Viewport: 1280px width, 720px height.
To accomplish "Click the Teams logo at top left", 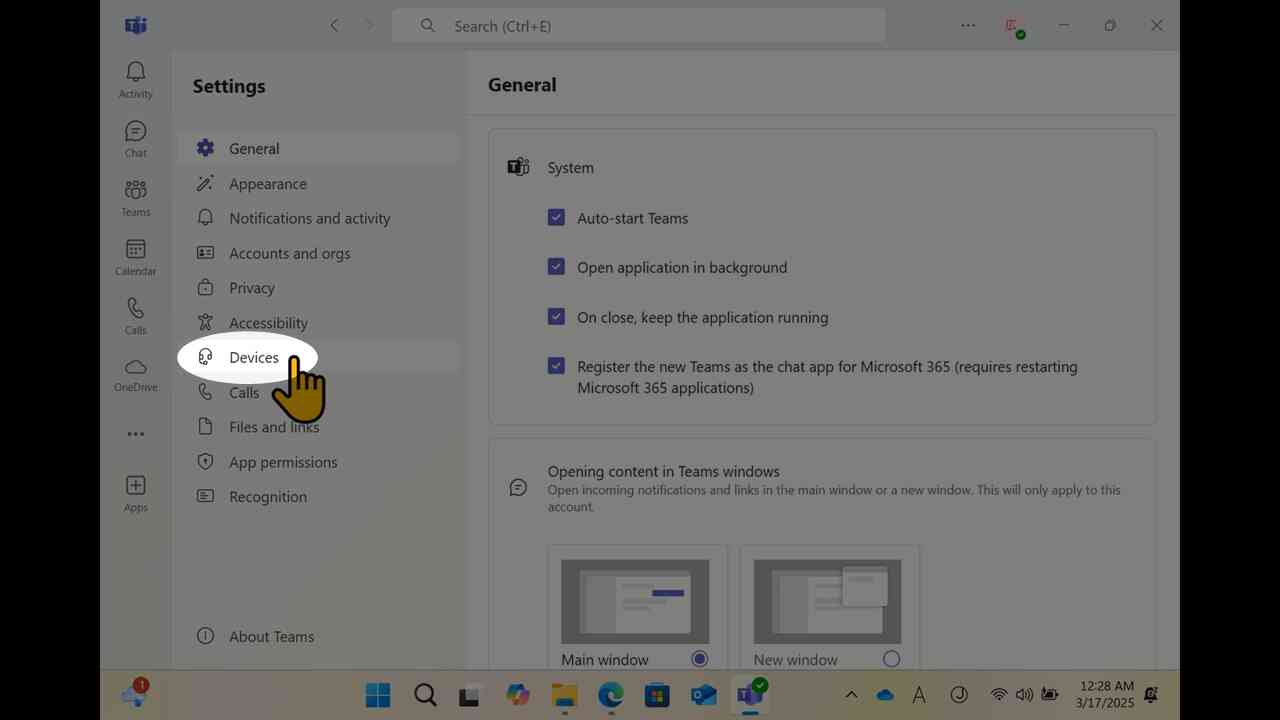I will coord(136,26).
